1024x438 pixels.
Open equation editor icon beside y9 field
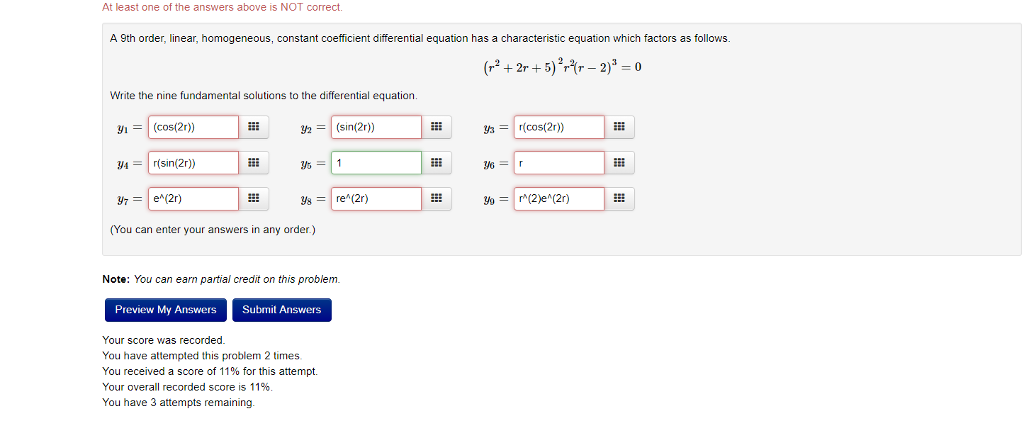click(619, 199)
